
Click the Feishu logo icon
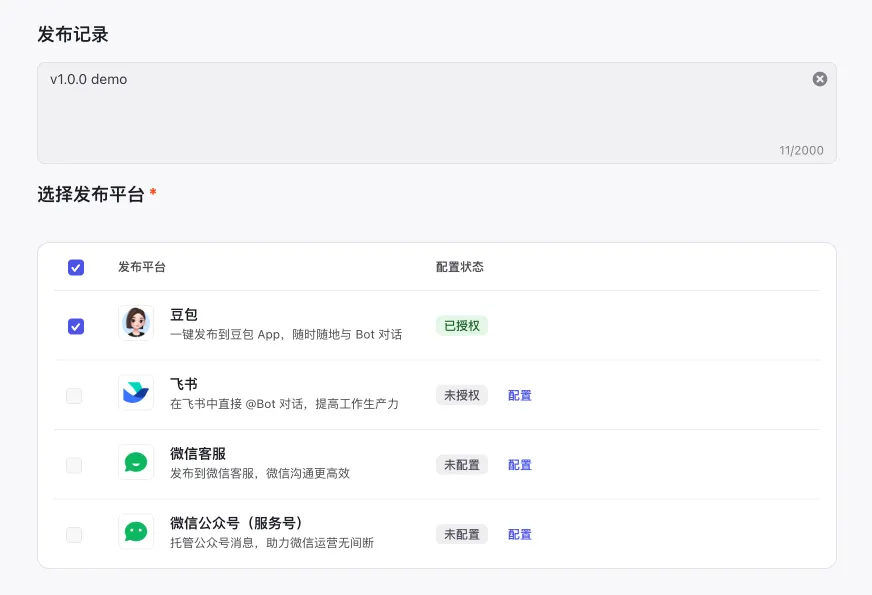coord(136,393)
